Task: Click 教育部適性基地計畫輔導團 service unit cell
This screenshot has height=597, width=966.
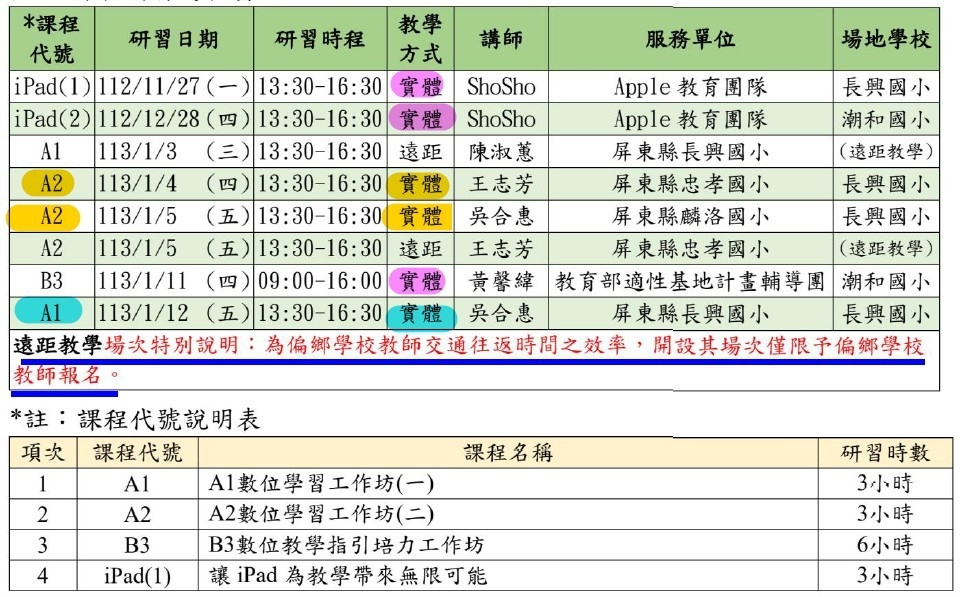Action: [690, 282]
